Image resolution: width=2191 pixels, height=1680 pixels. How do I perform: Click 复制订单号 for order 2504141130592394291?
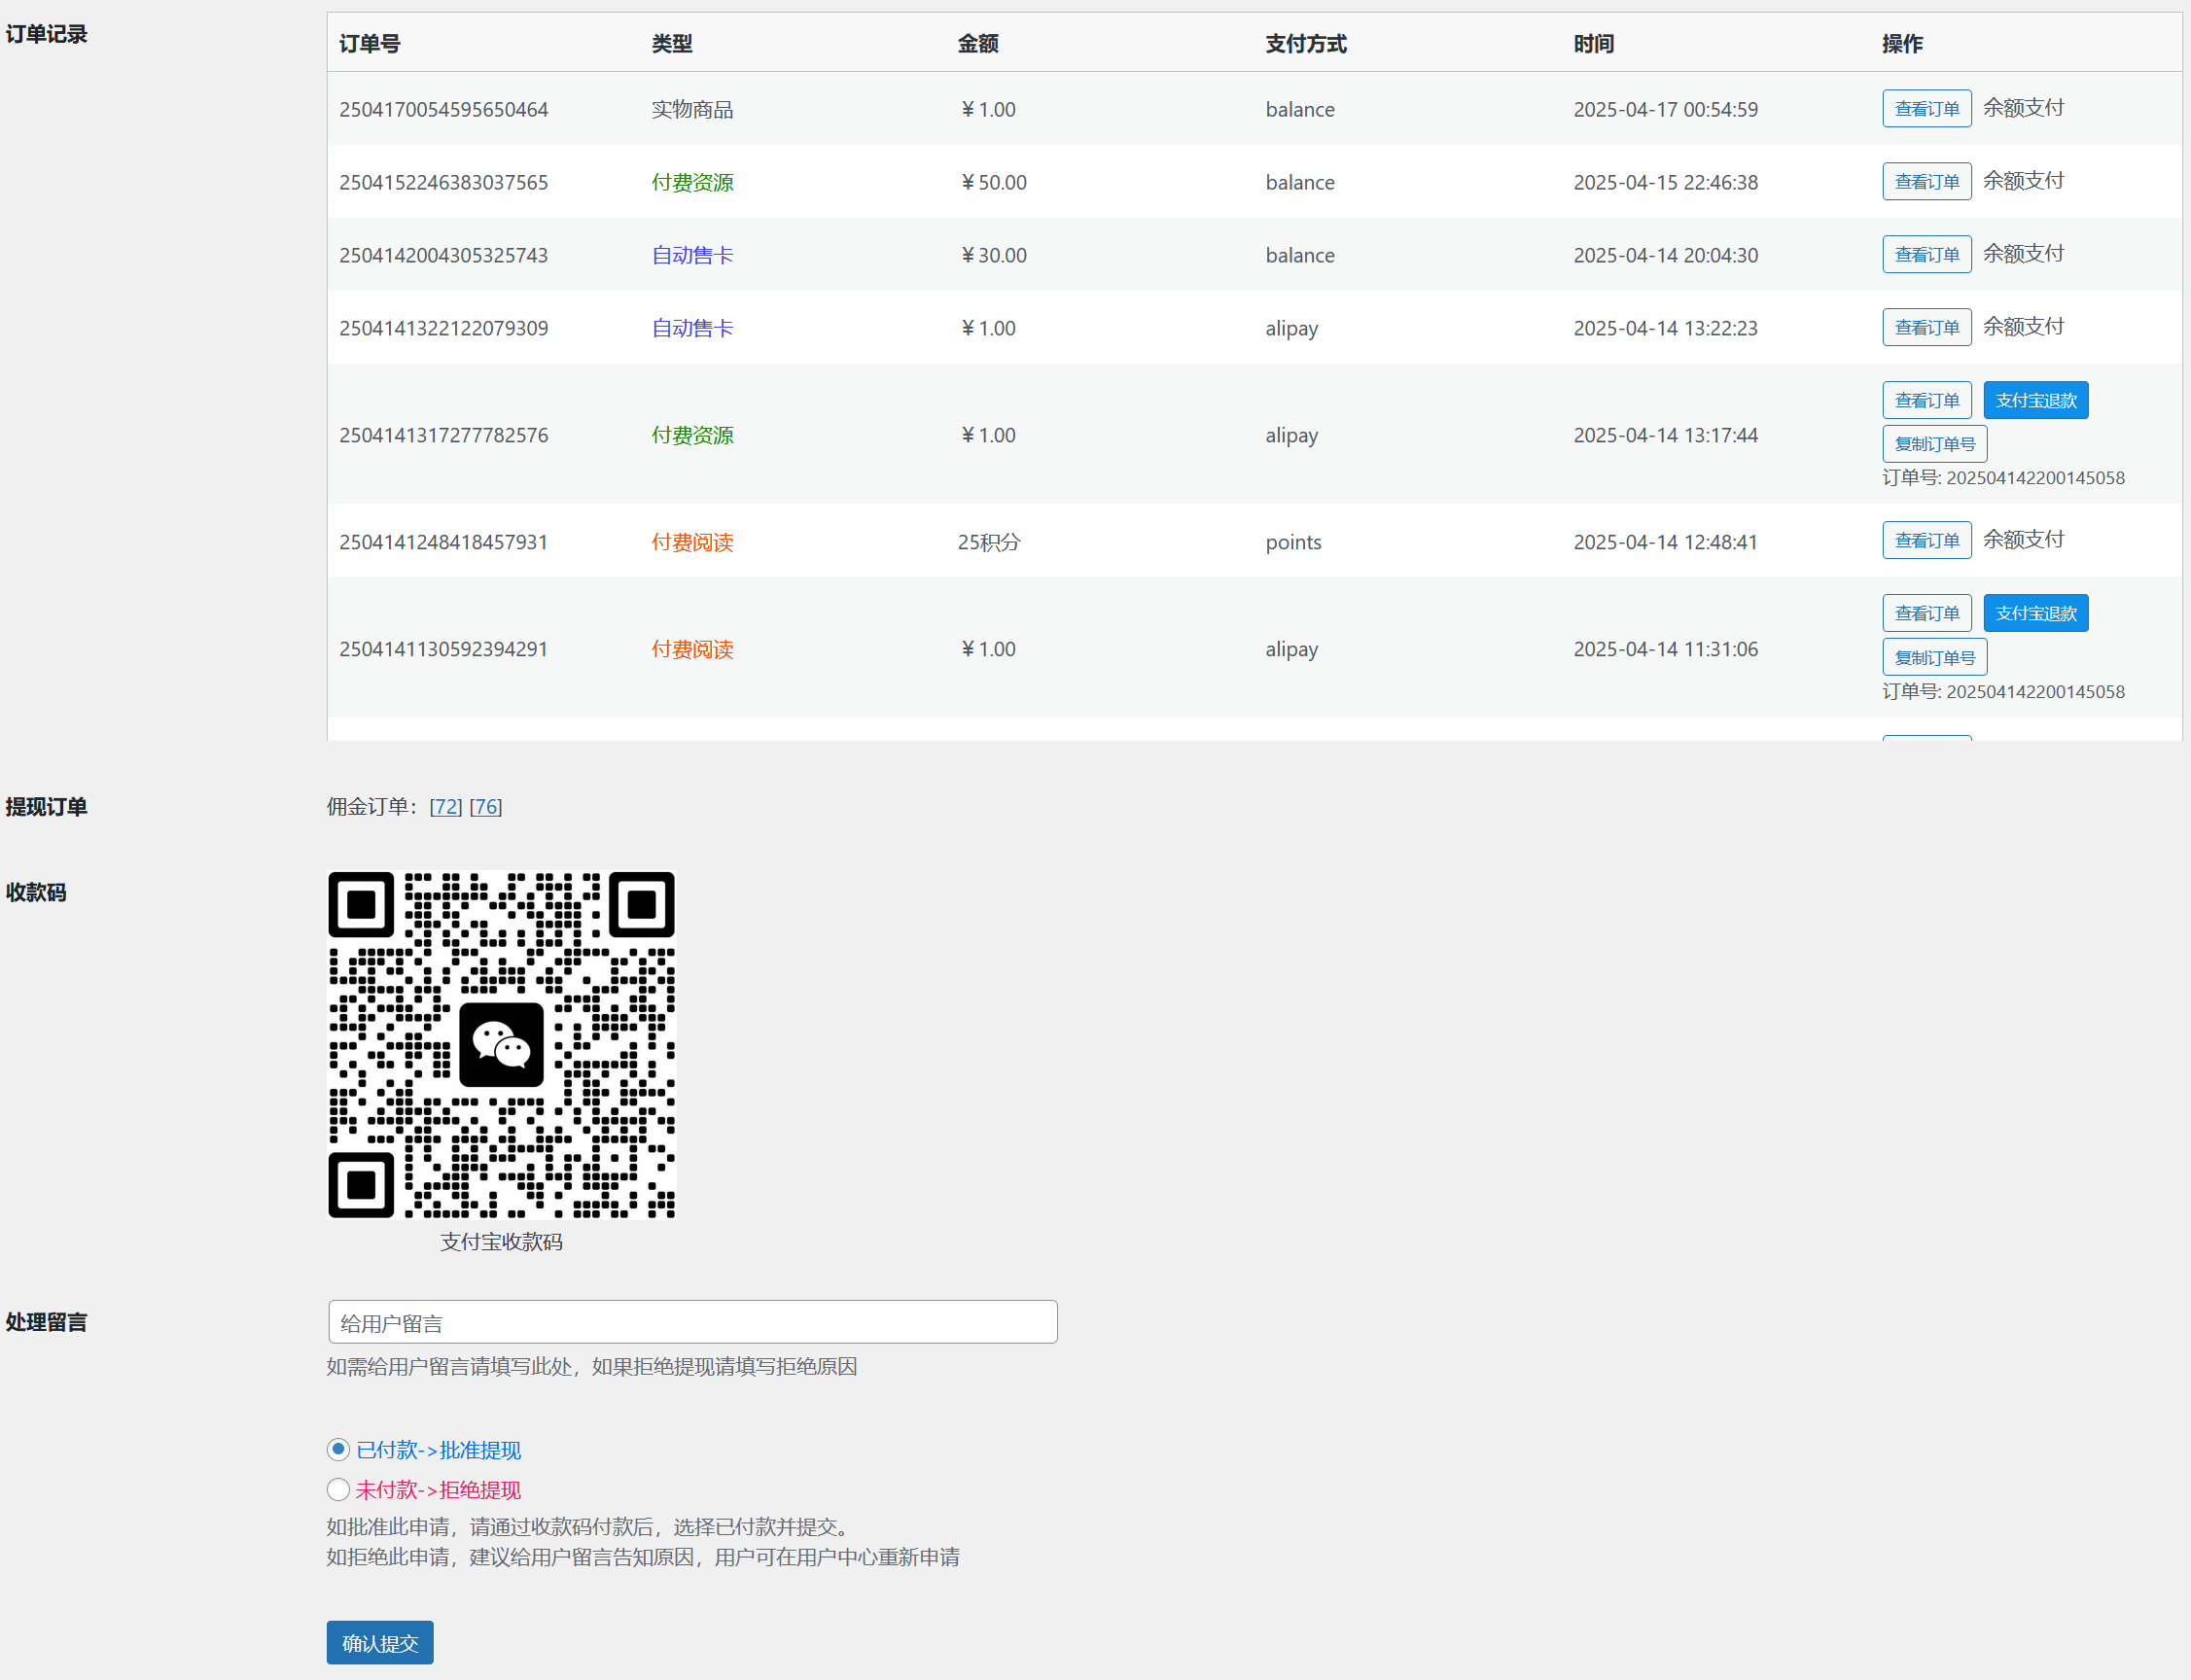[1934, 657]
